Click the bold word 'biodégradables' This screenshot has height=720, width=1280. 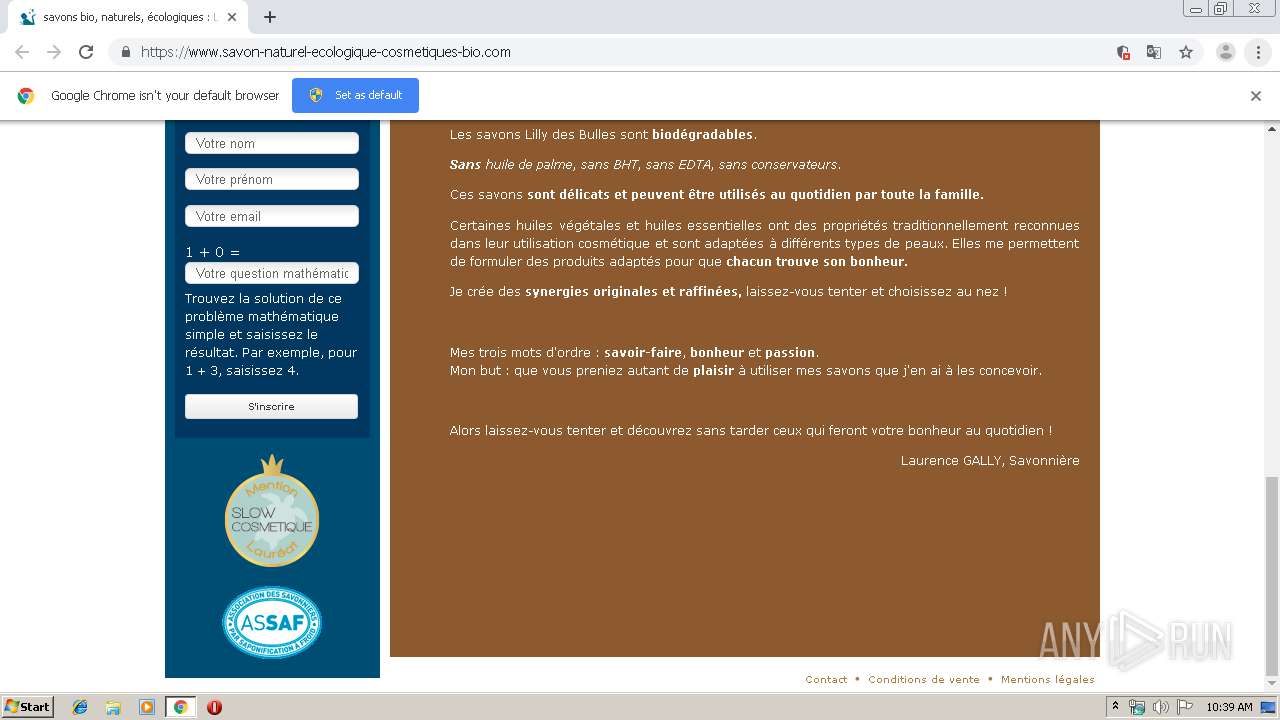coord(702,134)
